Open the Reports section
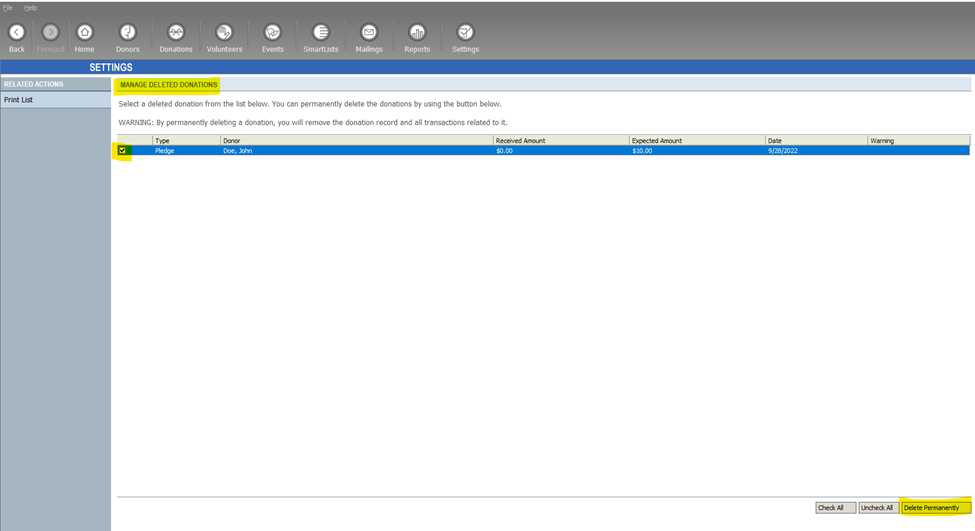The height and width of the screenshot is (531, 975). point(417,32)
